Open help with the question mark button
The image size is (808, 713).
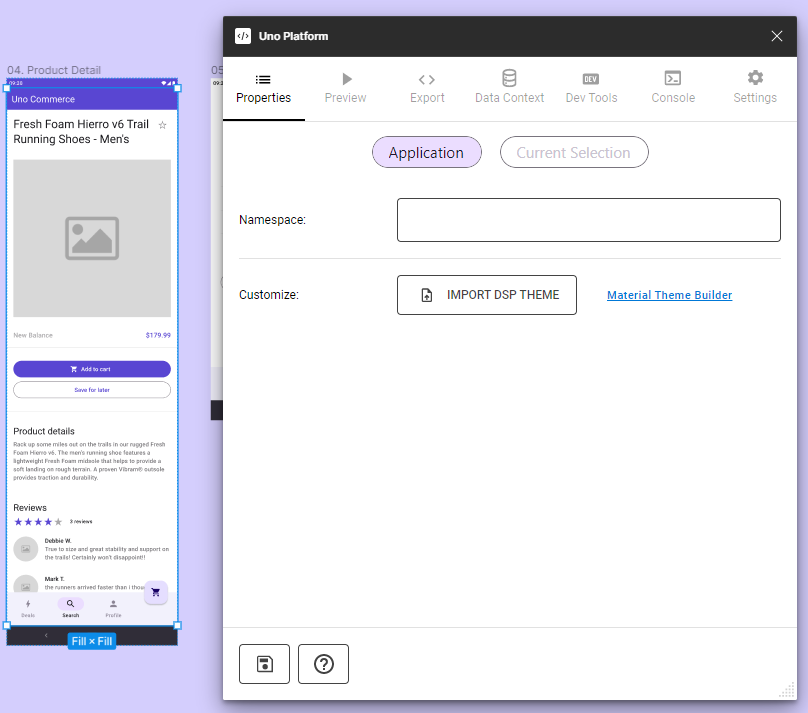[323, 664]
